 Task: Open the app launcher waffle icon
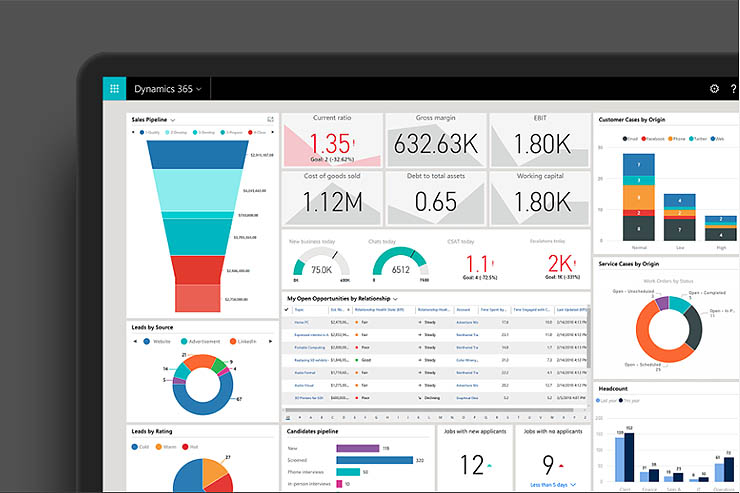[113, 88]
